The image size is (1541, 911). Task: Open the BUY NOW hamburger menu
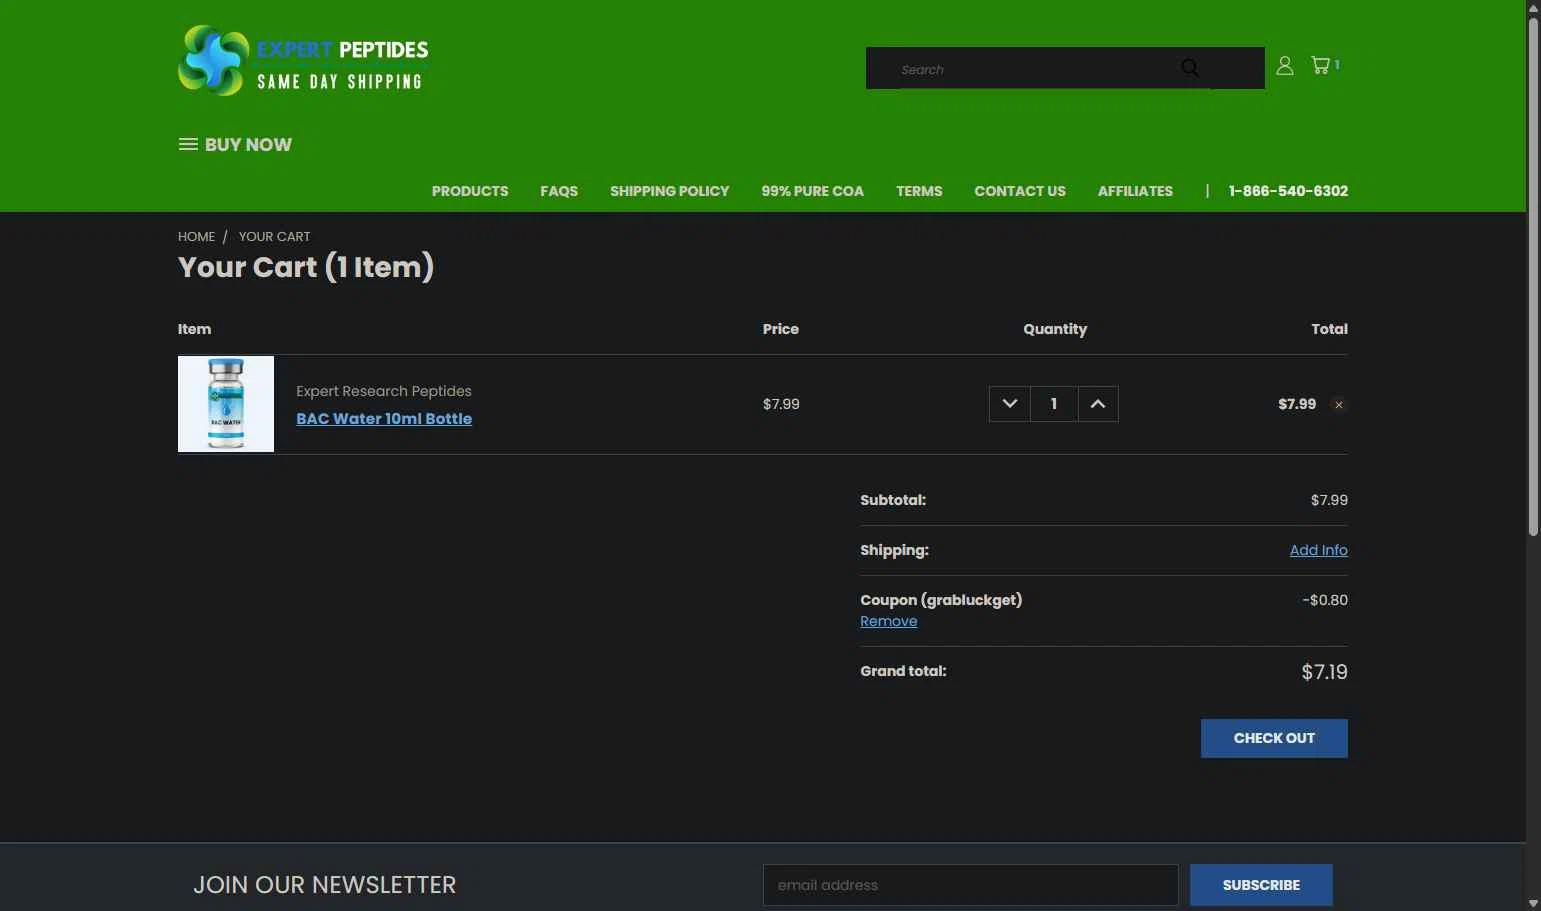pyautogui.click(x=235, y=144)
